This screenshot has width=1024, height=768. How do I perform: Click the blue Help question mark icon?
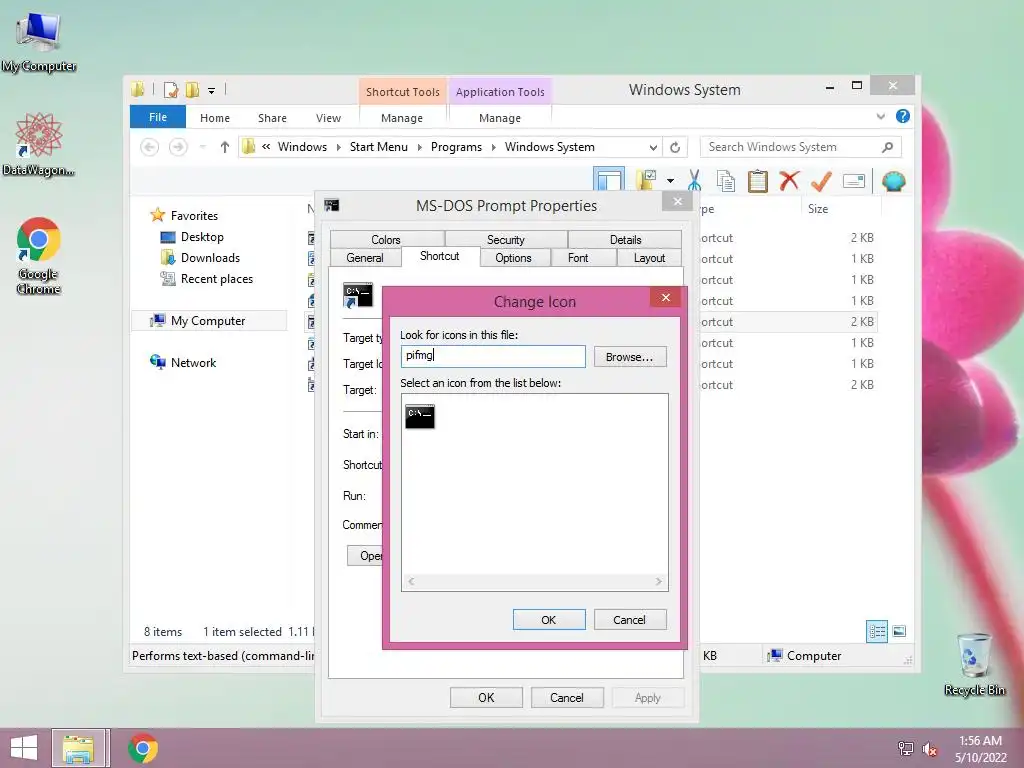coord(903,116)
